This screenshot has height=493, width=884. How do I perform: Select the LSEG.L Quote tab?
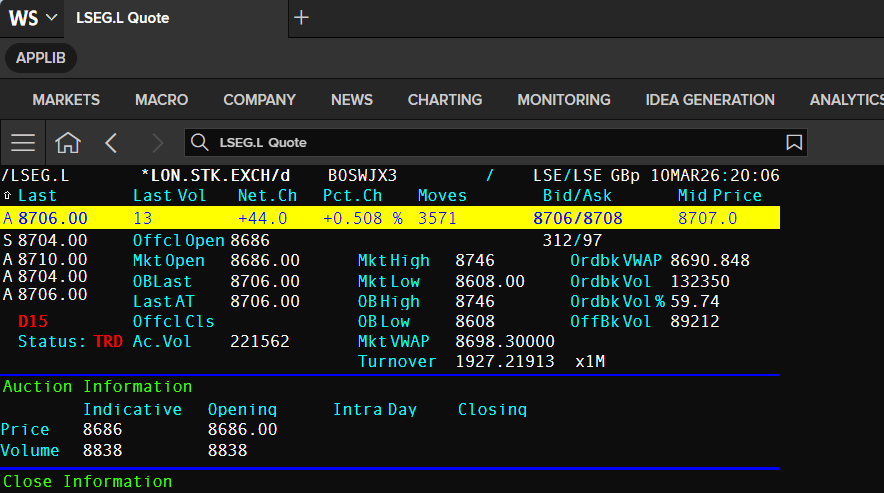coord(122,18)
